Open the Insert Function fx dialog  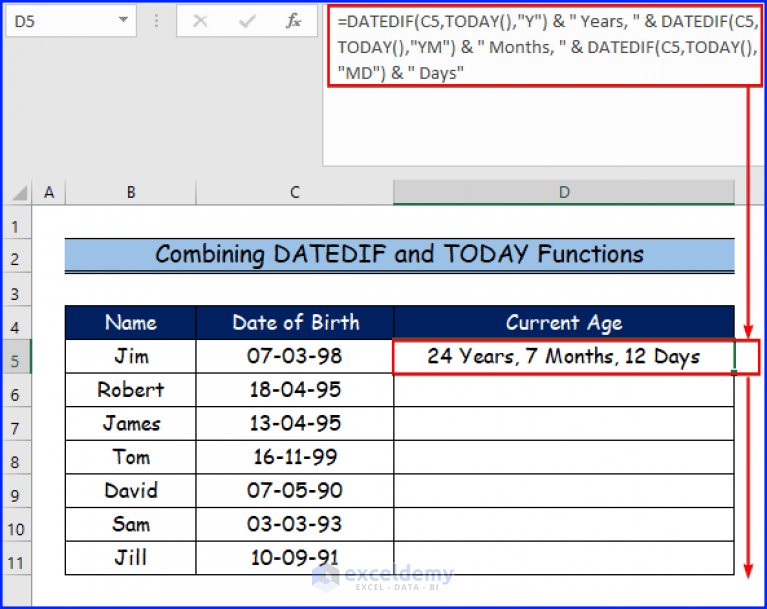pyautogui.click(x=293, y=21)
